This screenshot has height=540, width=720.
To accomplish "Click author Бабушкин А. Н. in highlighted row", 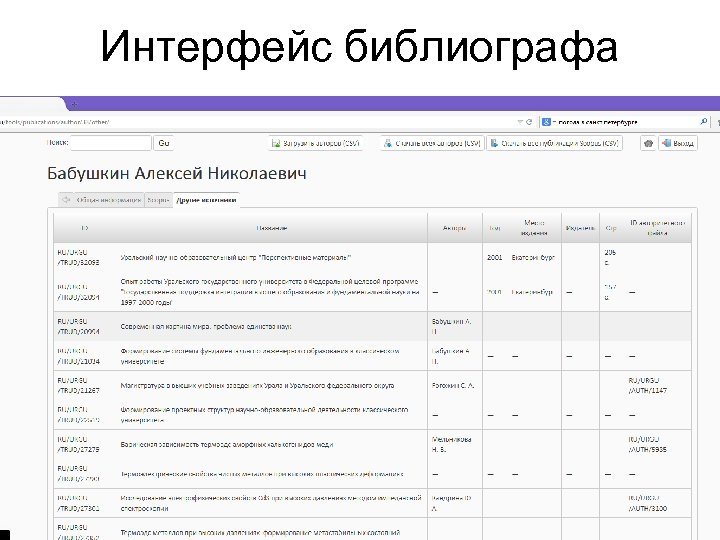I will 451,326.
